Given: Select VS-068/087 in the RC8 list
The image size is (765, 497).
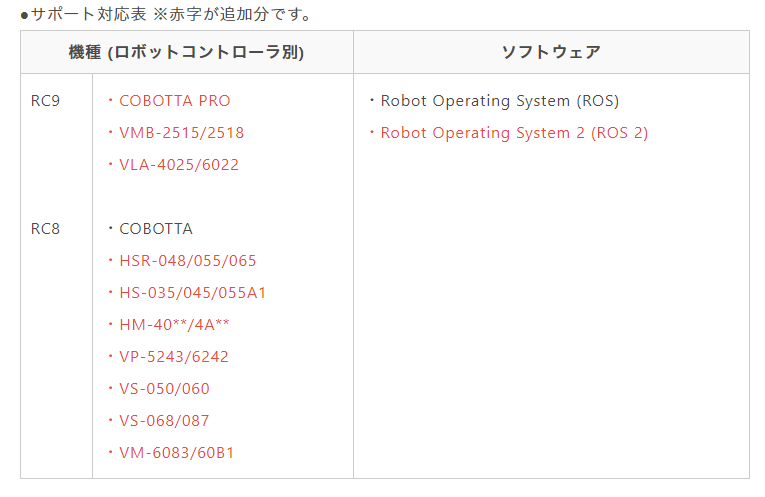Looking at the screenshot, I should coord(164,421).
